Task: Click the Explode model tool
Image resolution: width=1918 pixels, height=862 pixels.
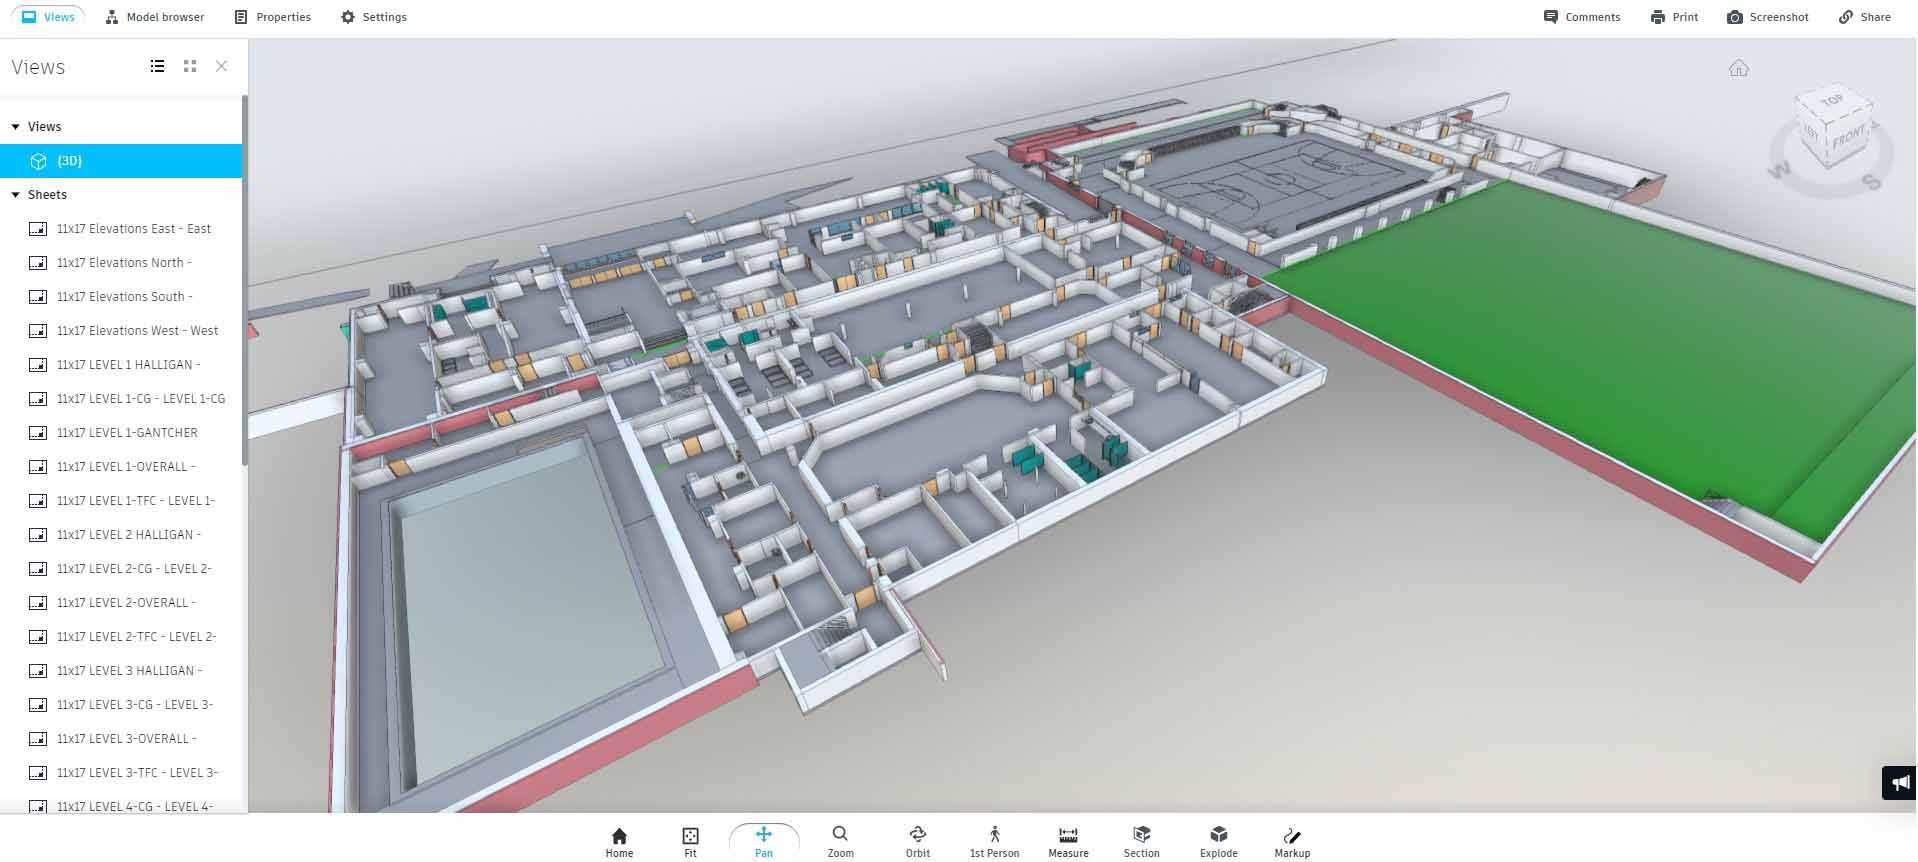Action: (1218, 841)
